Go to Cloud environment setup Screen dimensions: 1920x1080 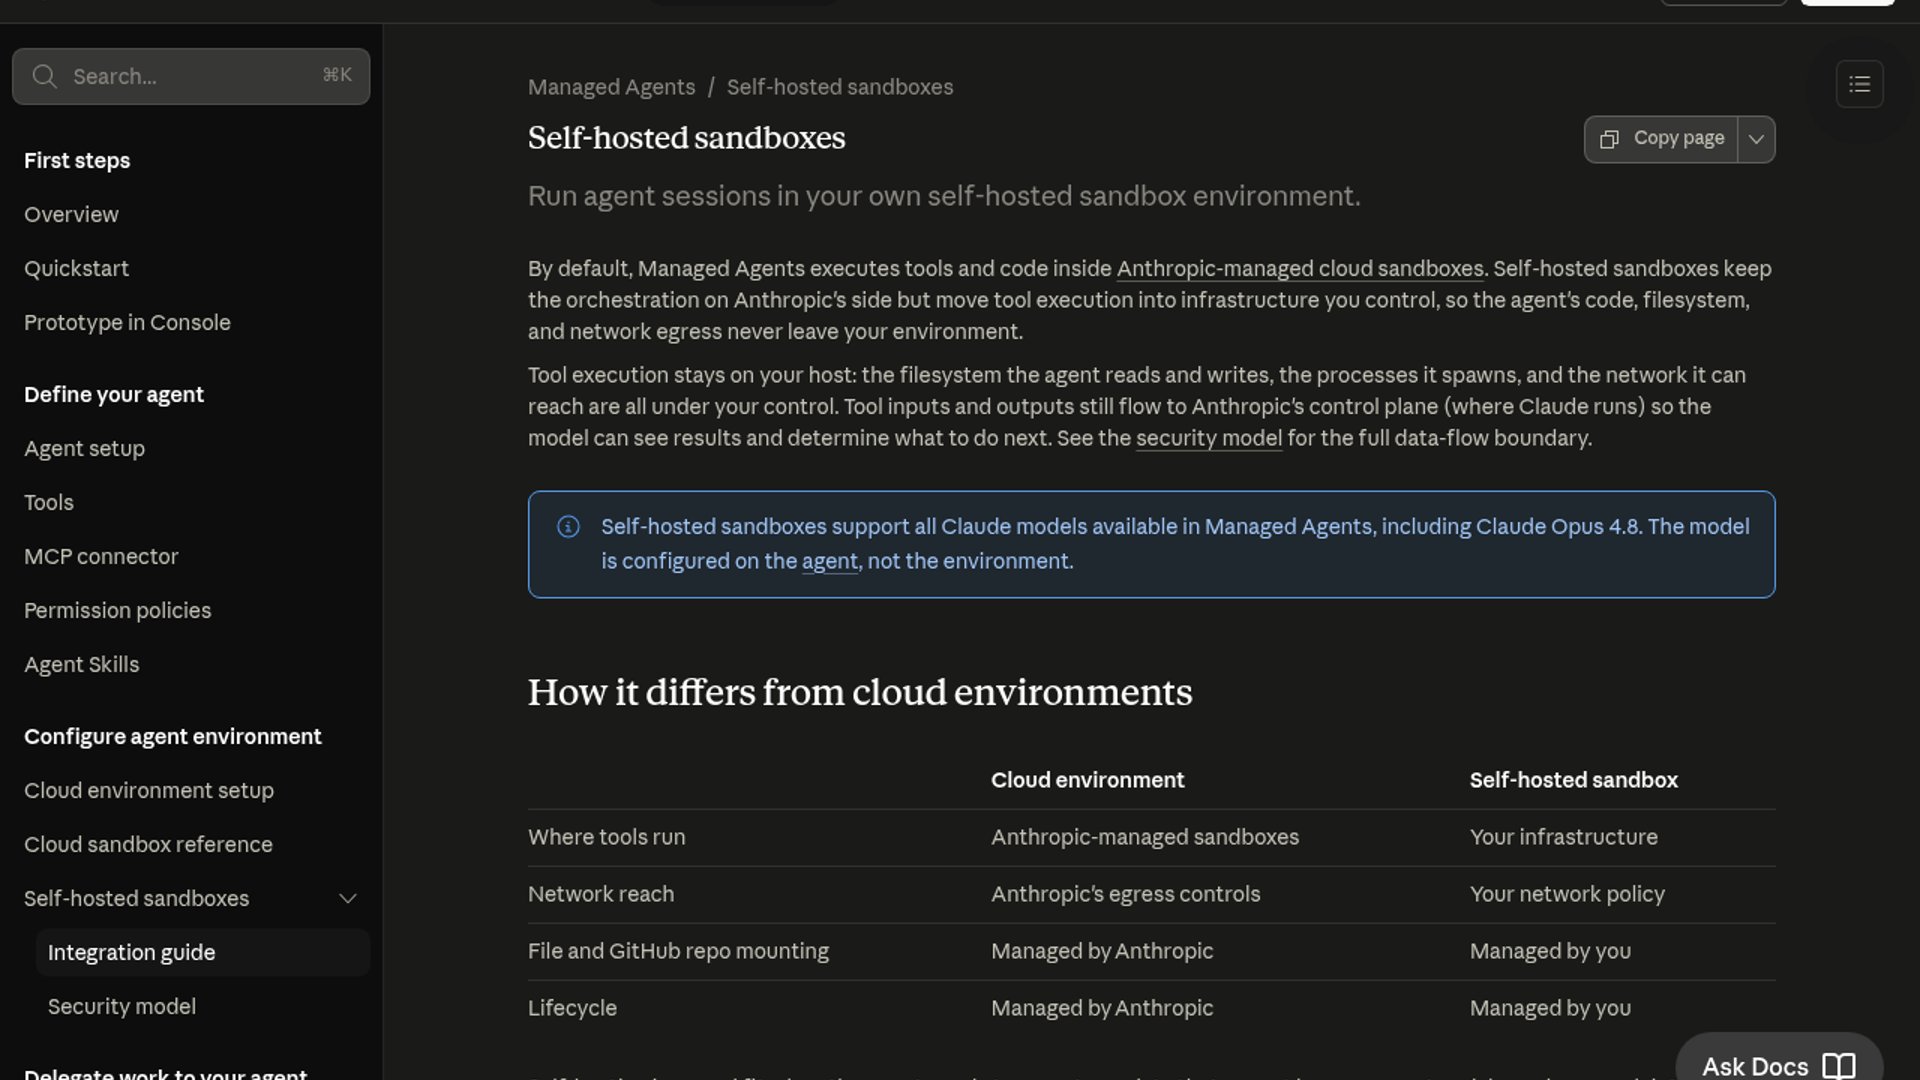click(x=149, y=790)
